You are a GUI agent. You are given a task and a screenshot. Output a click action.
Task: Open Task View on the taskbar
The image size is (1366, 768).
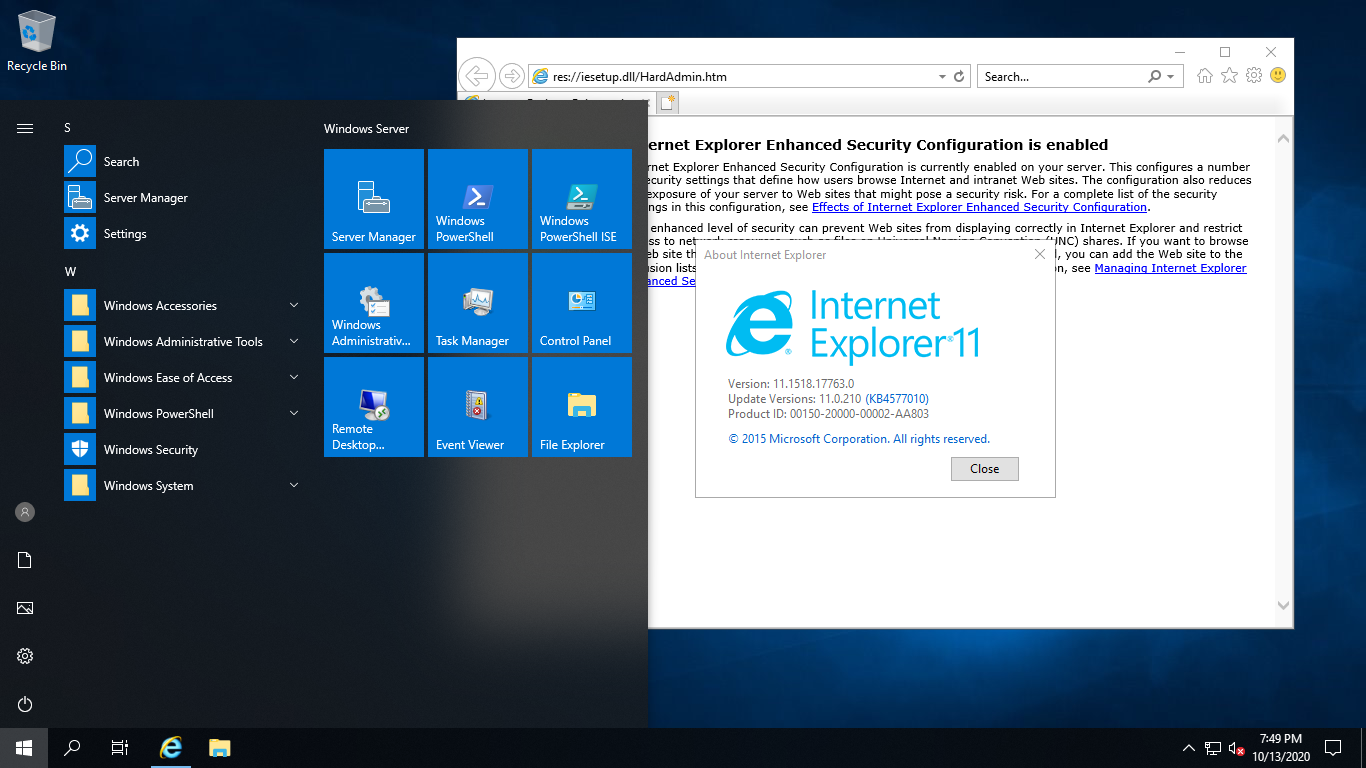120,748
